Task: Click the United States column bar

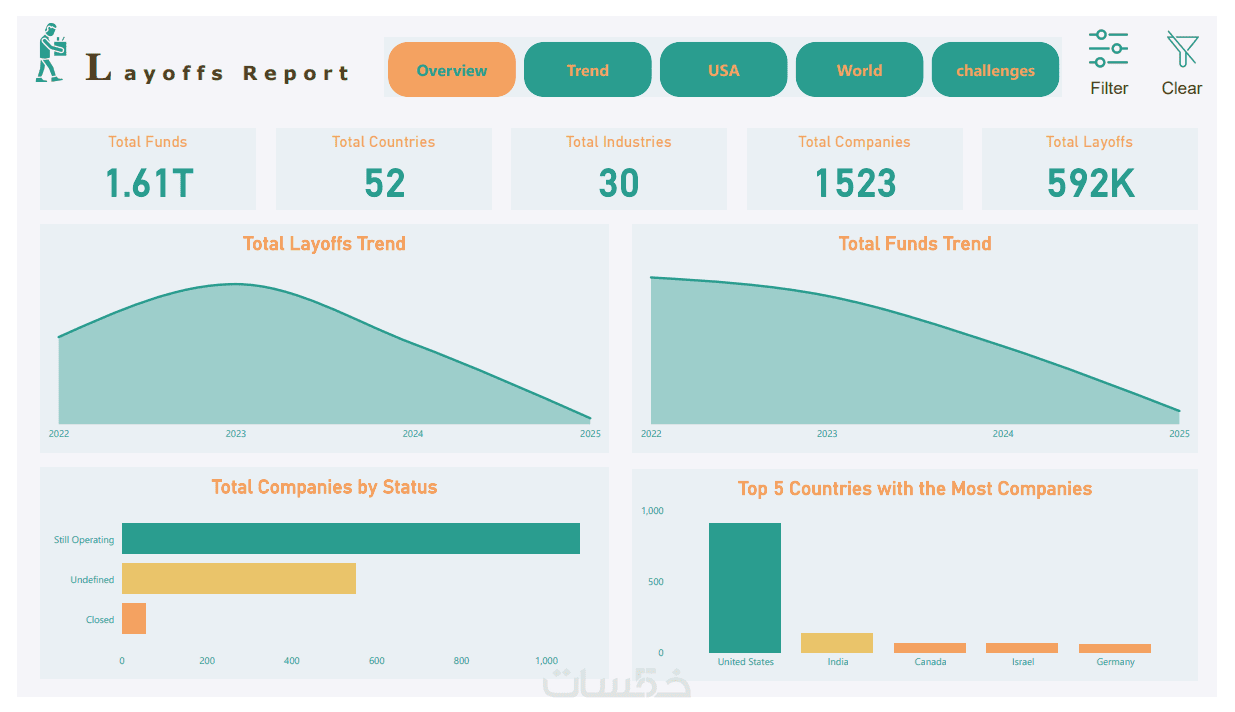Action: click(x=745, y=588)
